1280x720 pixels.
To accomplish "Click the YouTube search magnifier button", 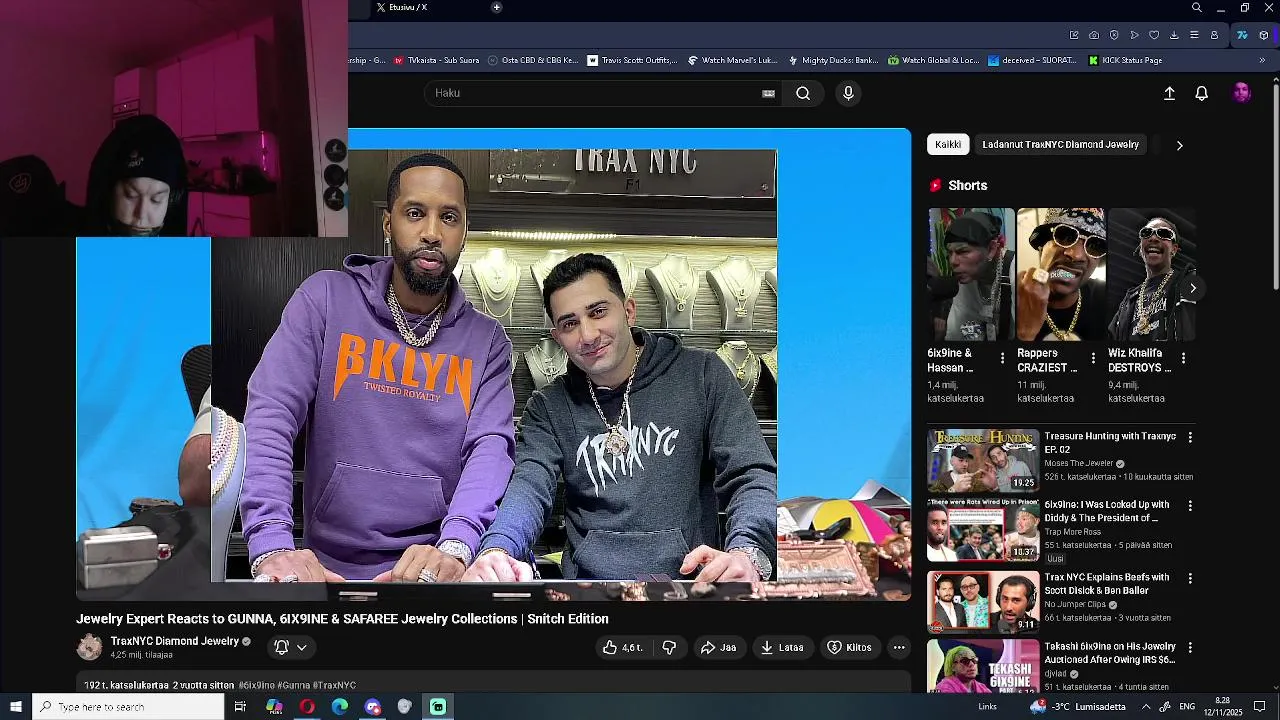I will click(803, 93).
